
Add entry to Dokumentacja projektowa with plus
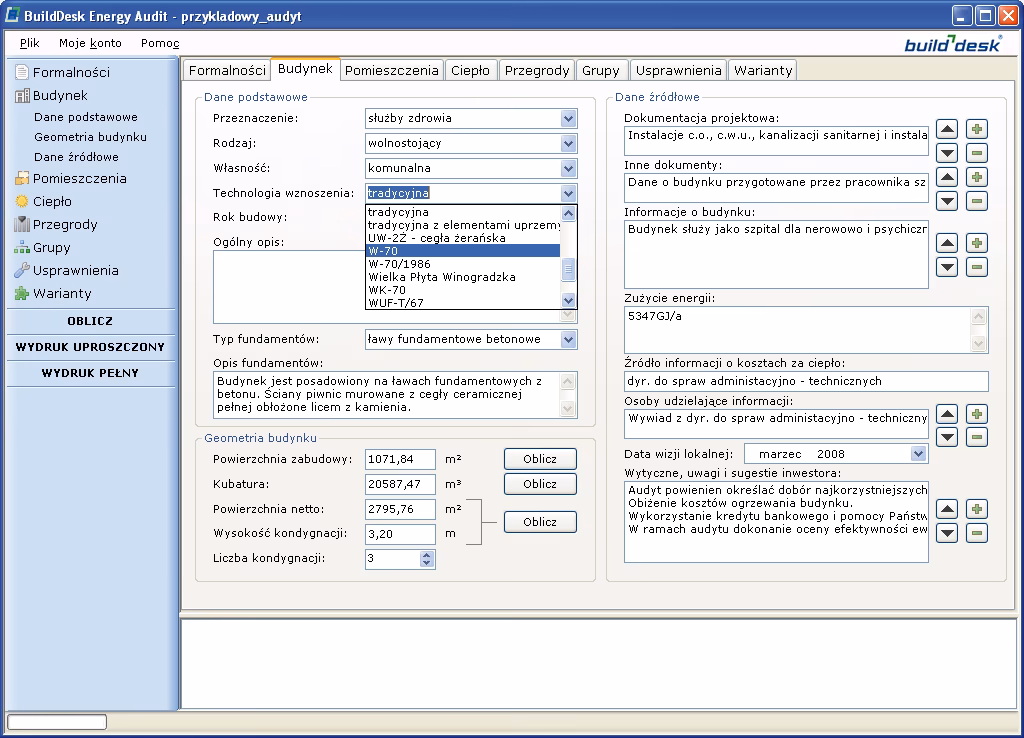[x=977, y=129]
